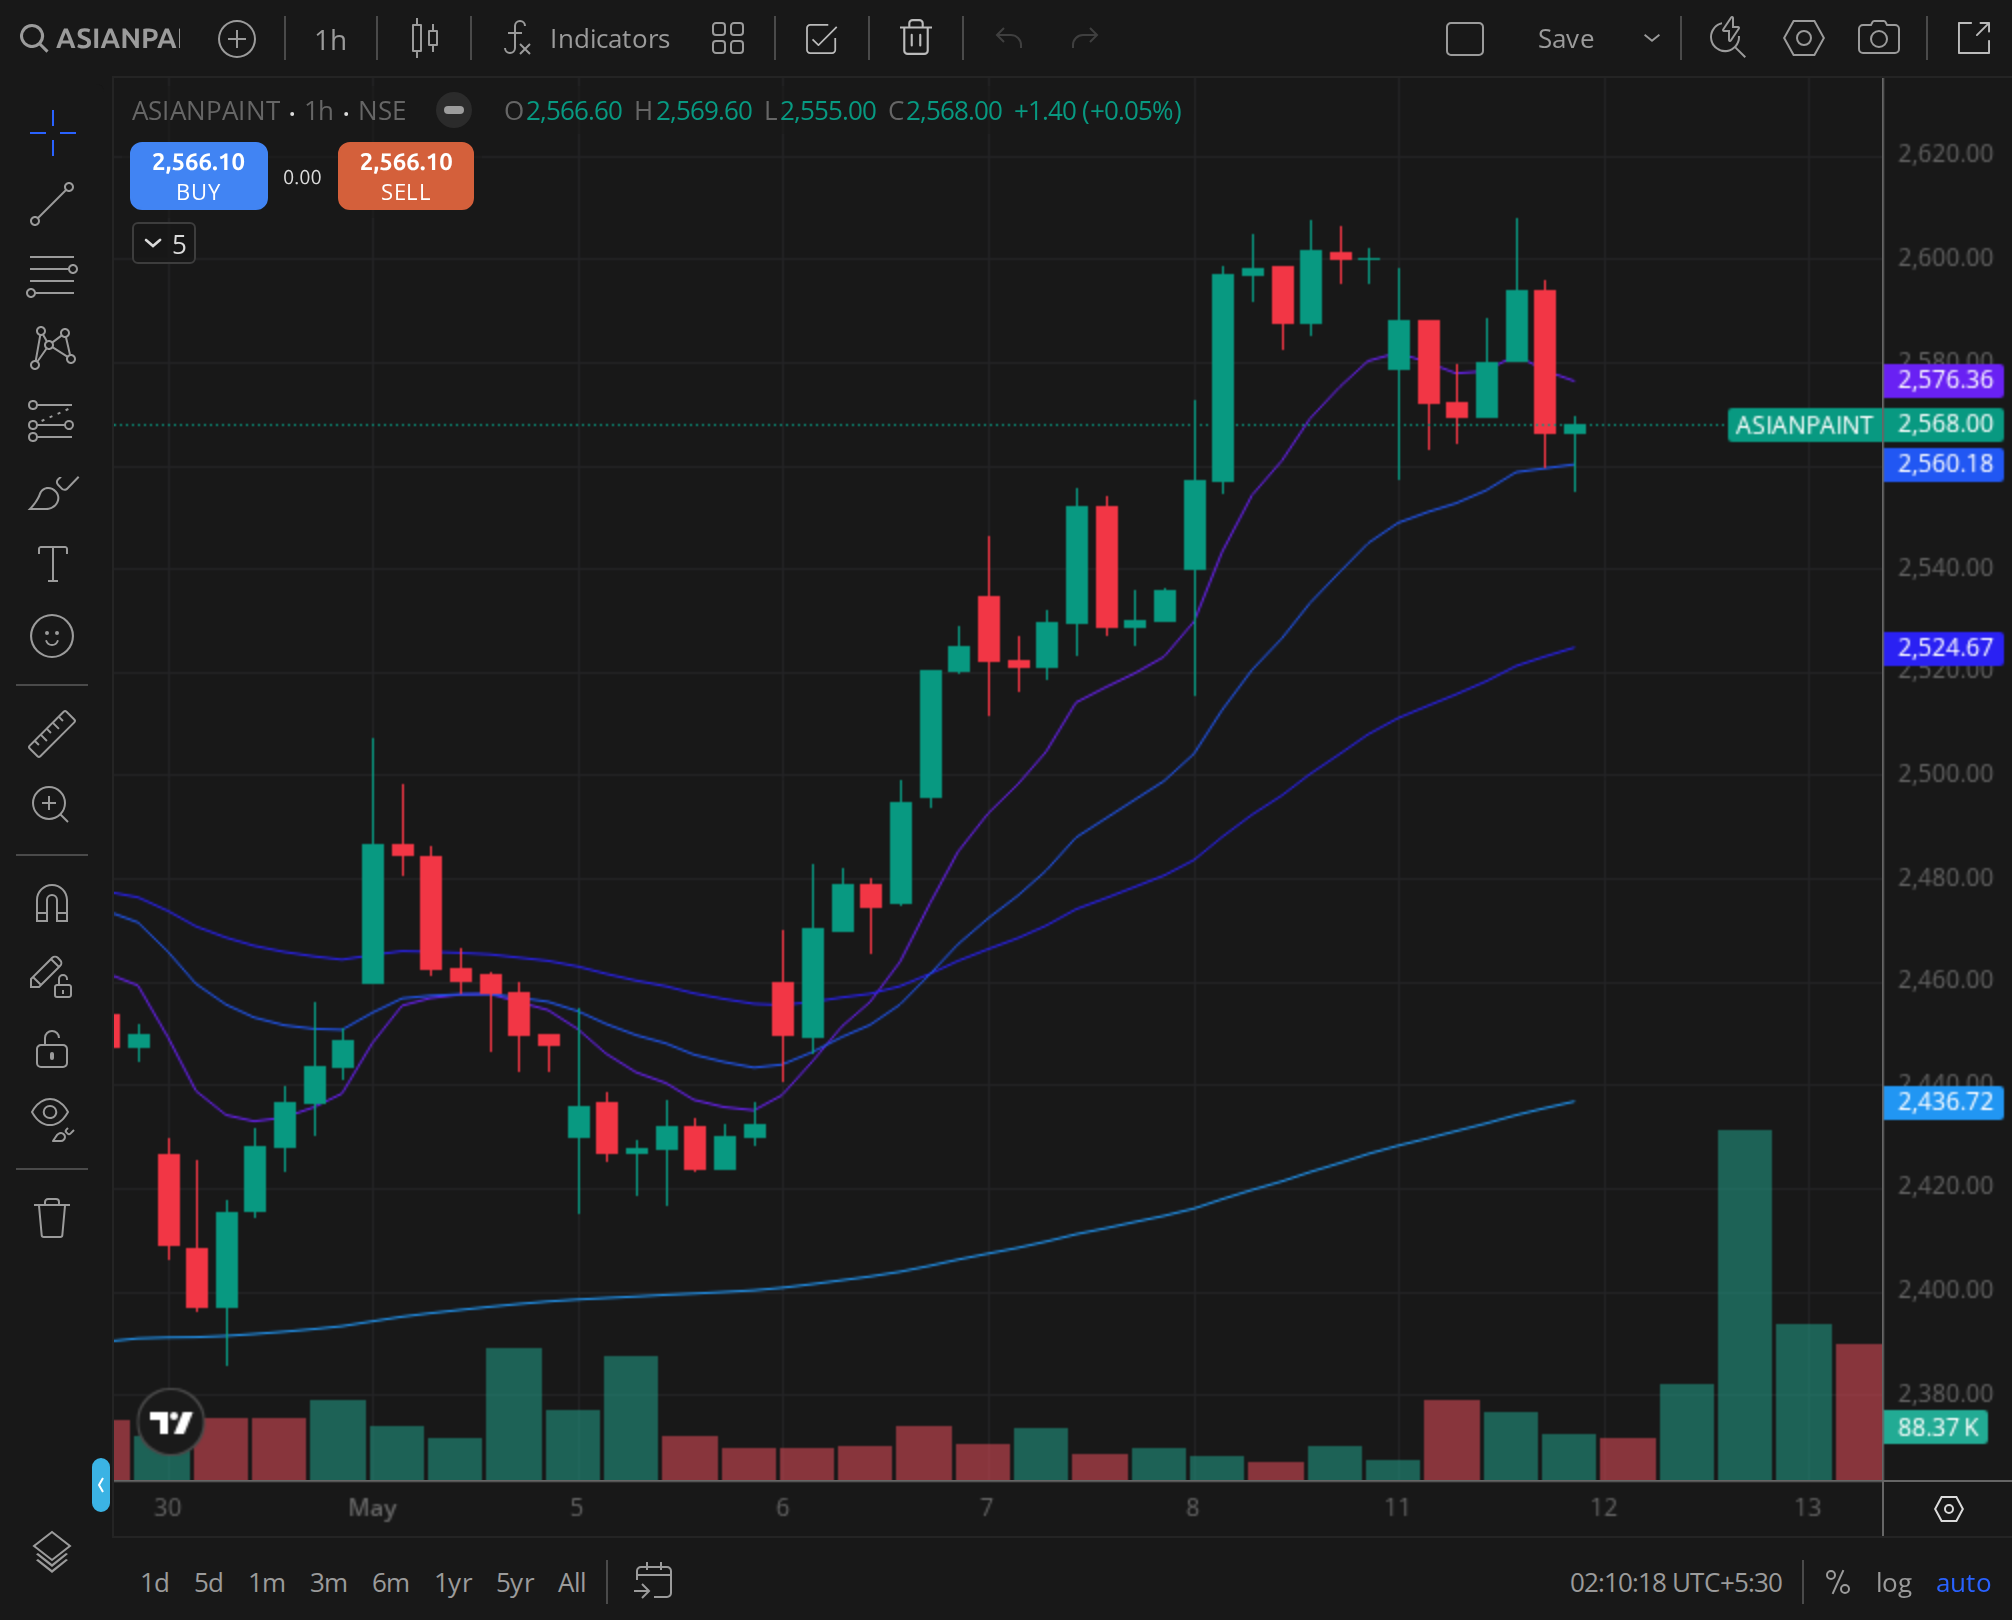The image size is (2012, 1620).
Task: Open fullscreen mode icon
Action: click(1974, 39)
